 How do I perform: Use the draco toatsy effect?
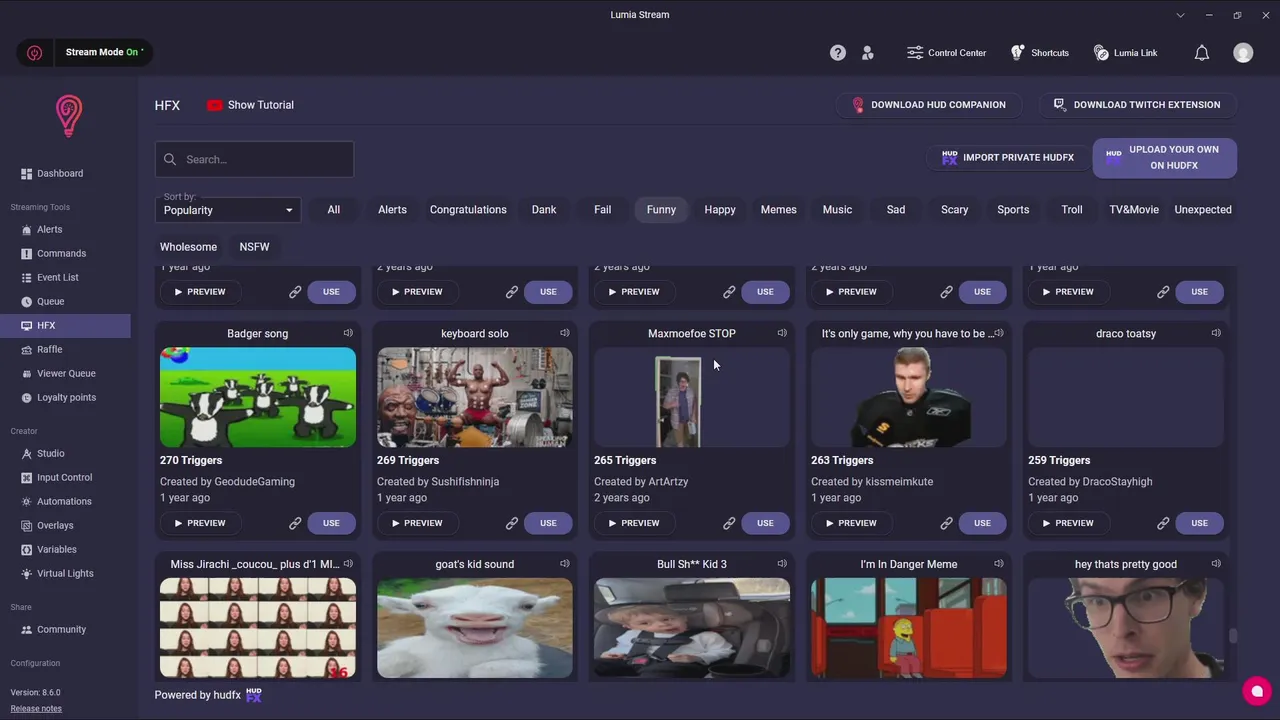(1199, 523)
